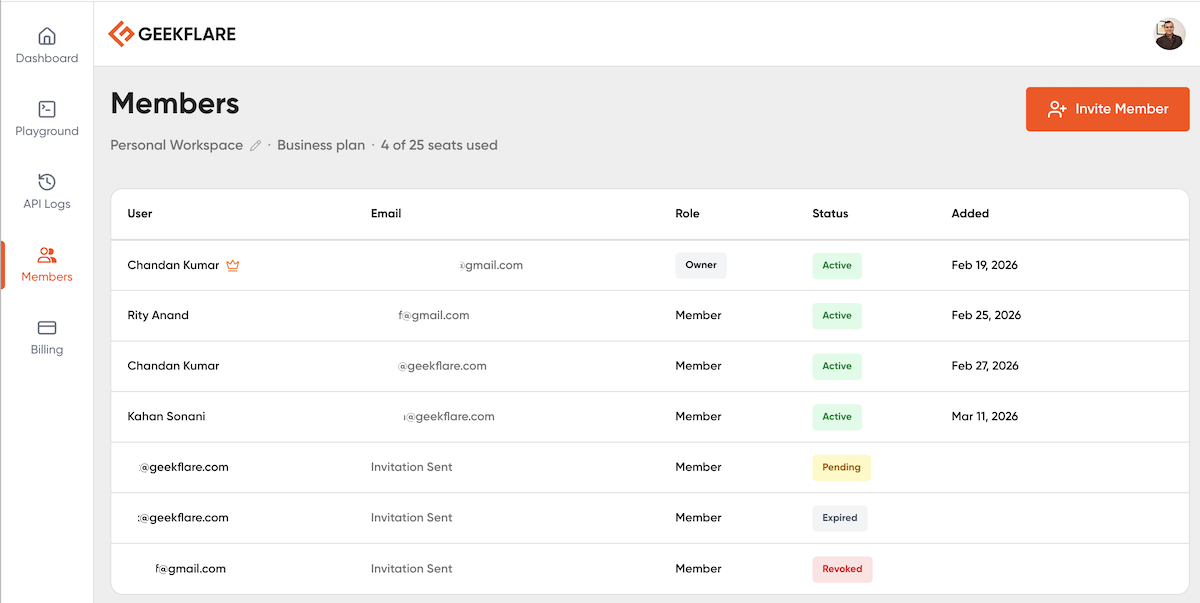Click the Geekflare logo

[172, 34]
